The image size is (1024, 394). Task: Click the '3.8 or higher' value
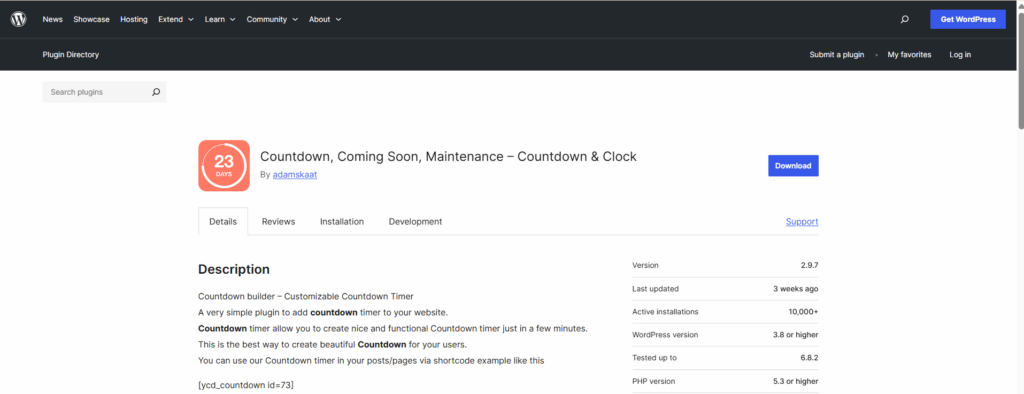click(795, 335)
